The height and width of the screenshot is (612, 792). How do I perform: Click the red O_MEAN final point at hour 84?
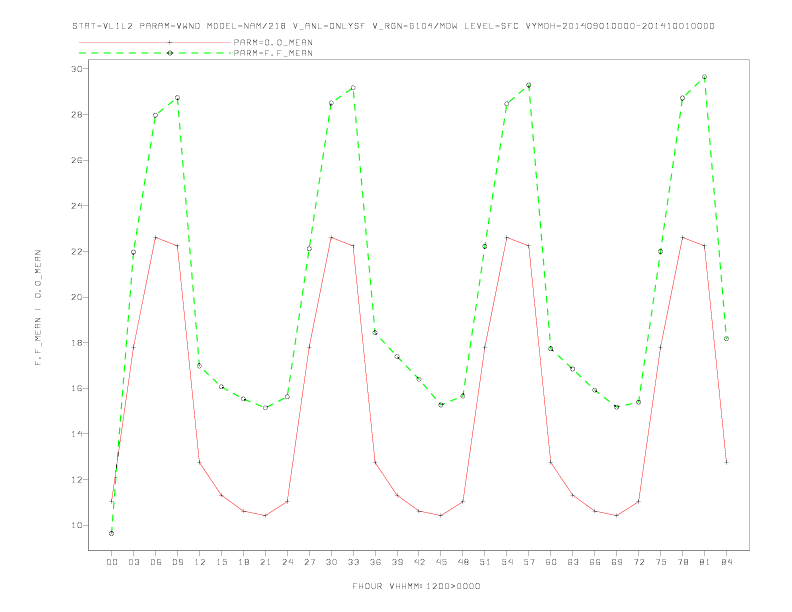[x=726, y=462]
